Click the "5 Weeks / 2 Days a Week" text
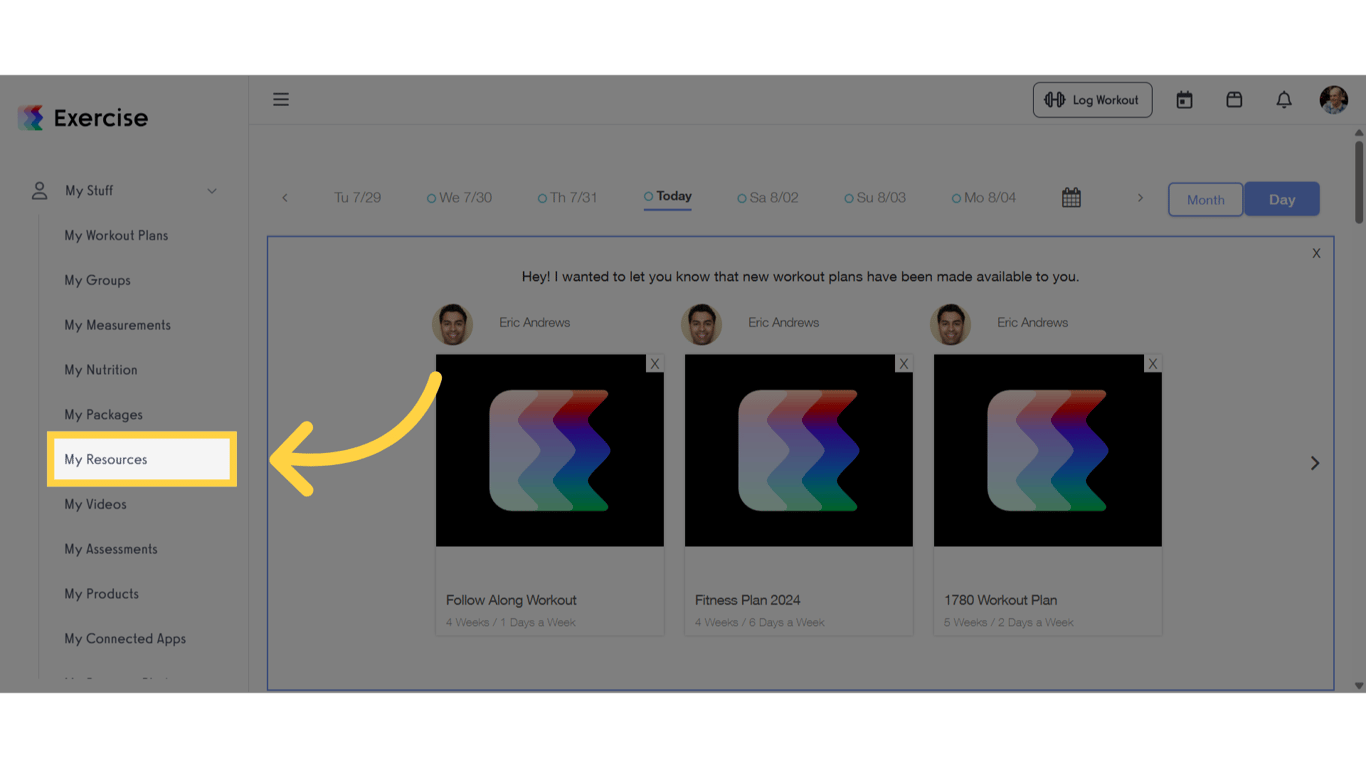1366x768 pixels. pos(1009,623)
